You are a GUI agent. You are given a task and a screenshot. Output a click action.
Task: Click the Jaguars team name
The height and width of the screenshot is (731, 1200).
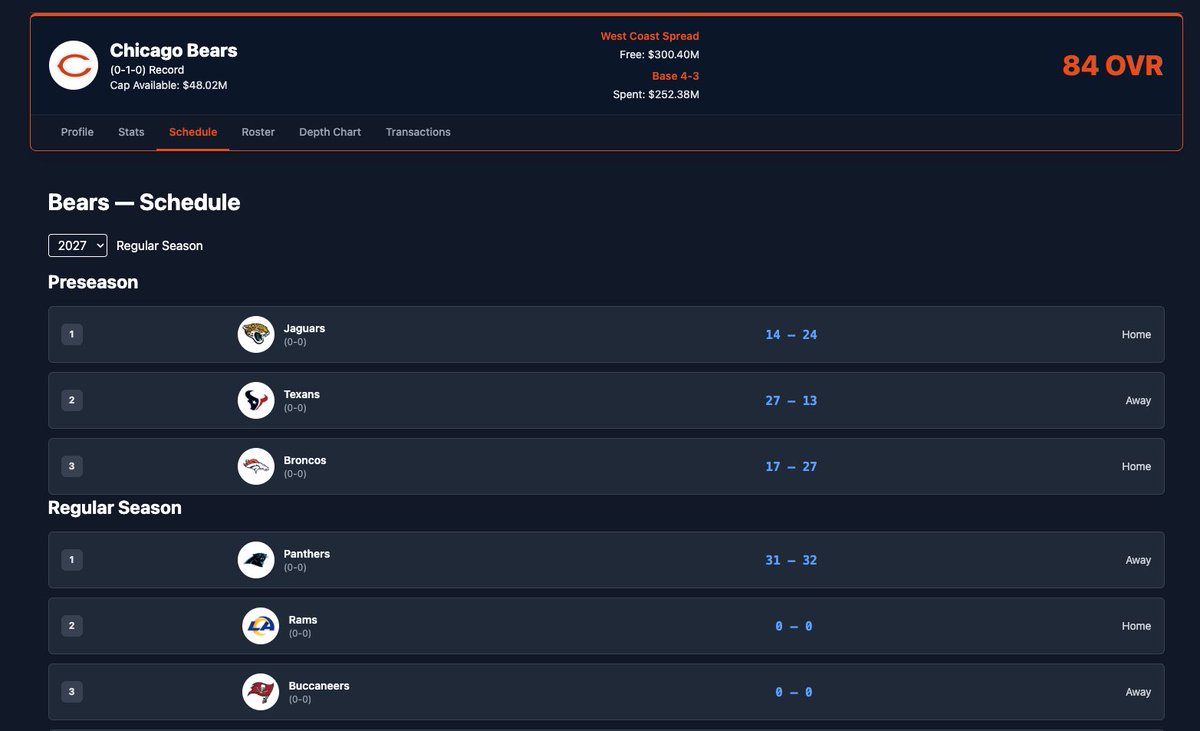304,328
